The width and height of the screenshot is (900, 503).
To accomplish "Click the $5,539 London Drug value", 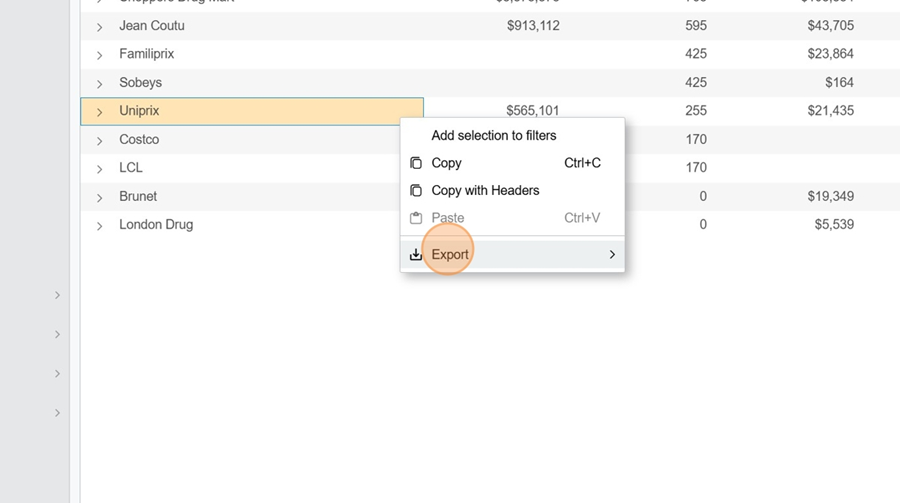I will click(x=834, y=225).
